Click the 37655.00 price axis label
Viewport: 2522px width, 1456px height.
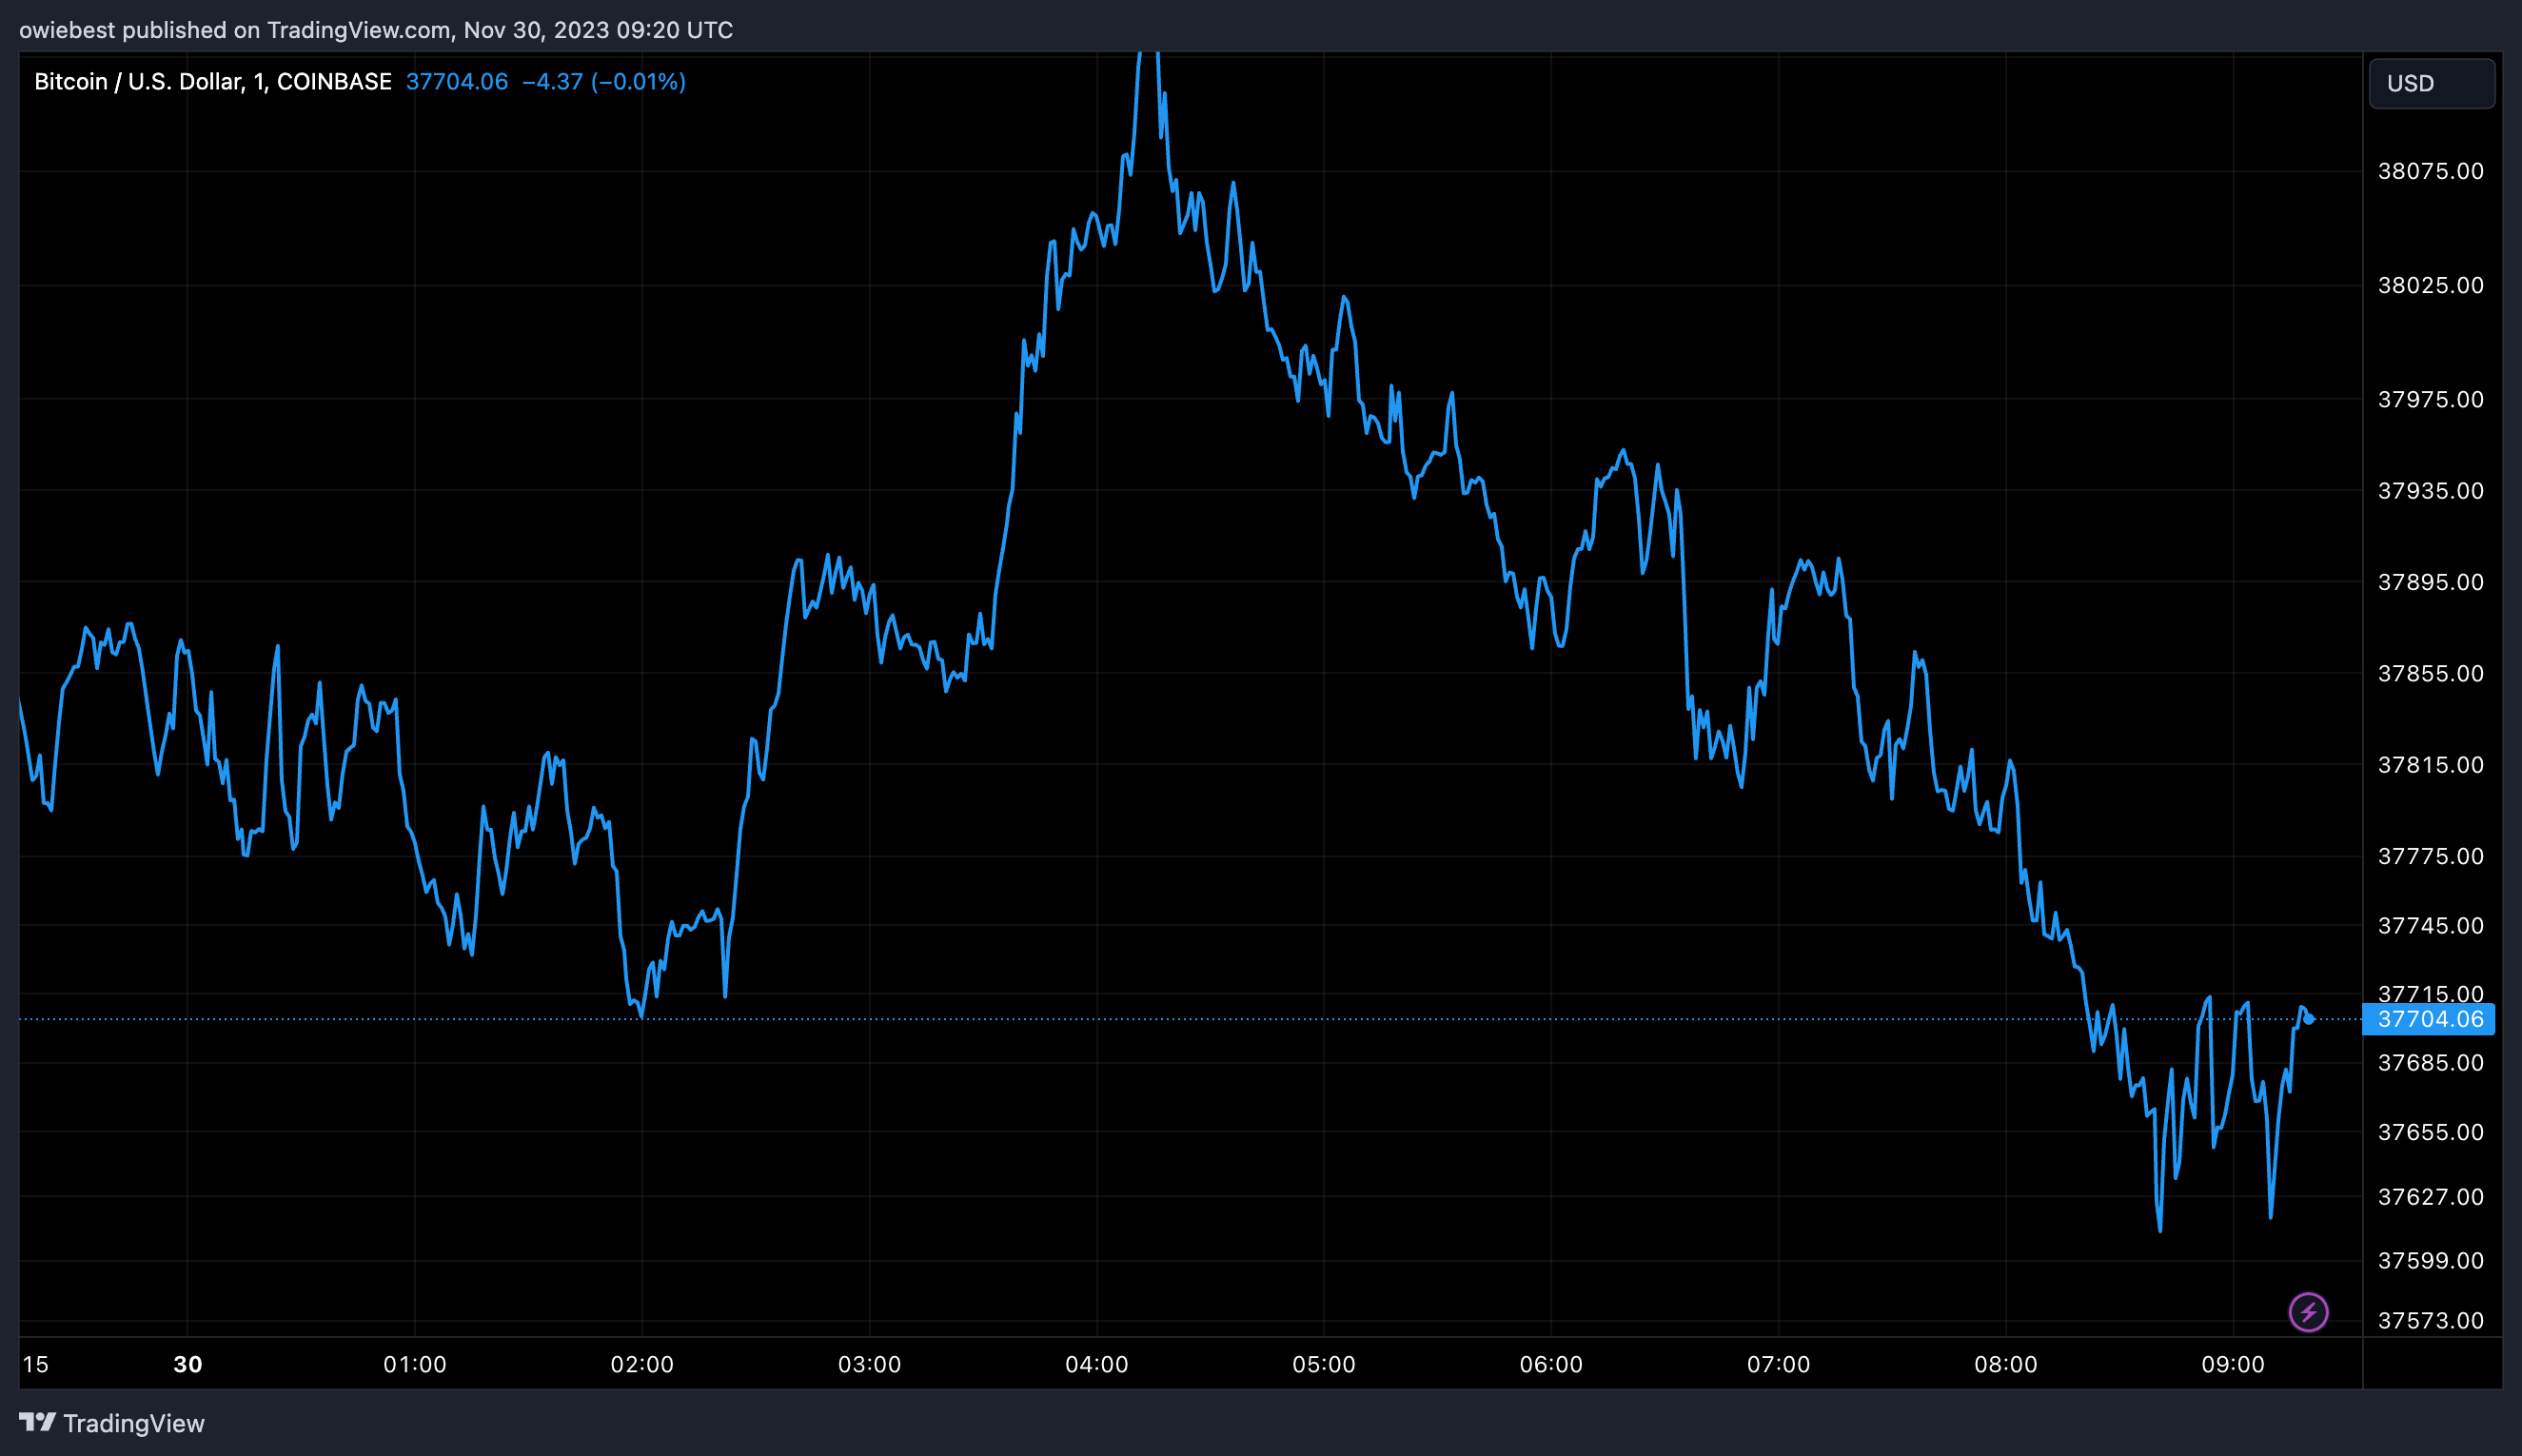(x=2430, y=1131)
